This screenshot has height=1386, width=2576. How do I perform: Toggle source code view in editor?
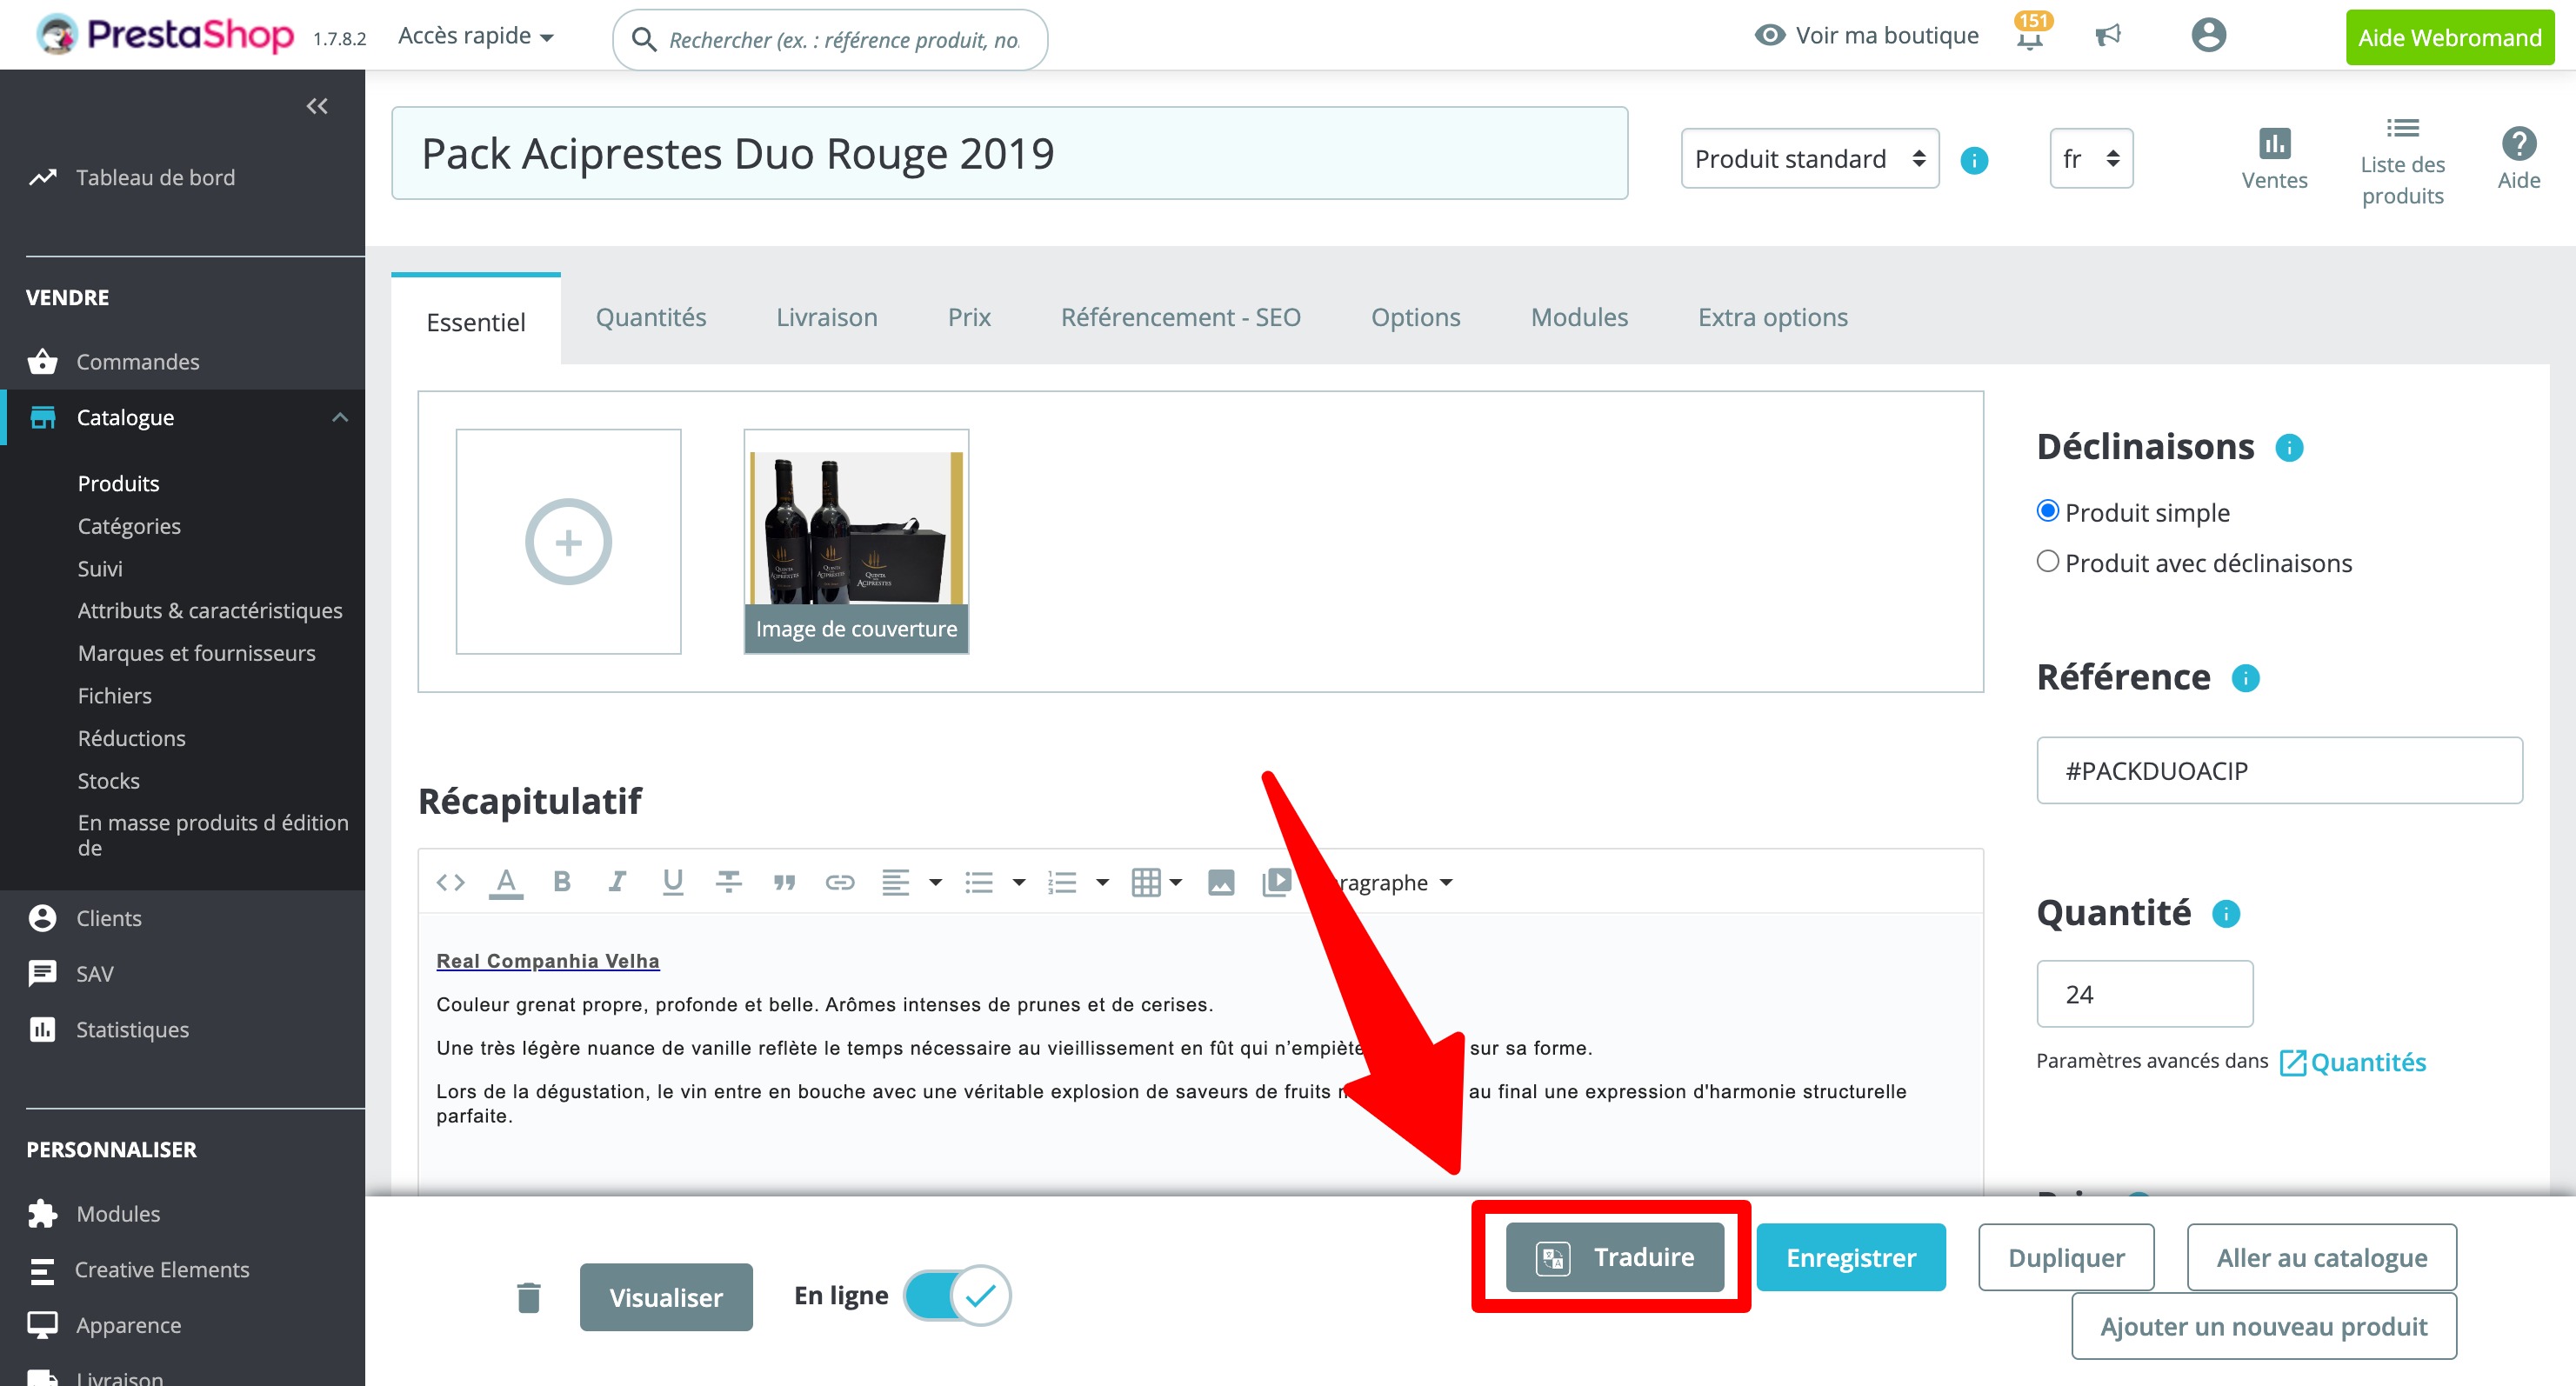click(x=450, y=882)
